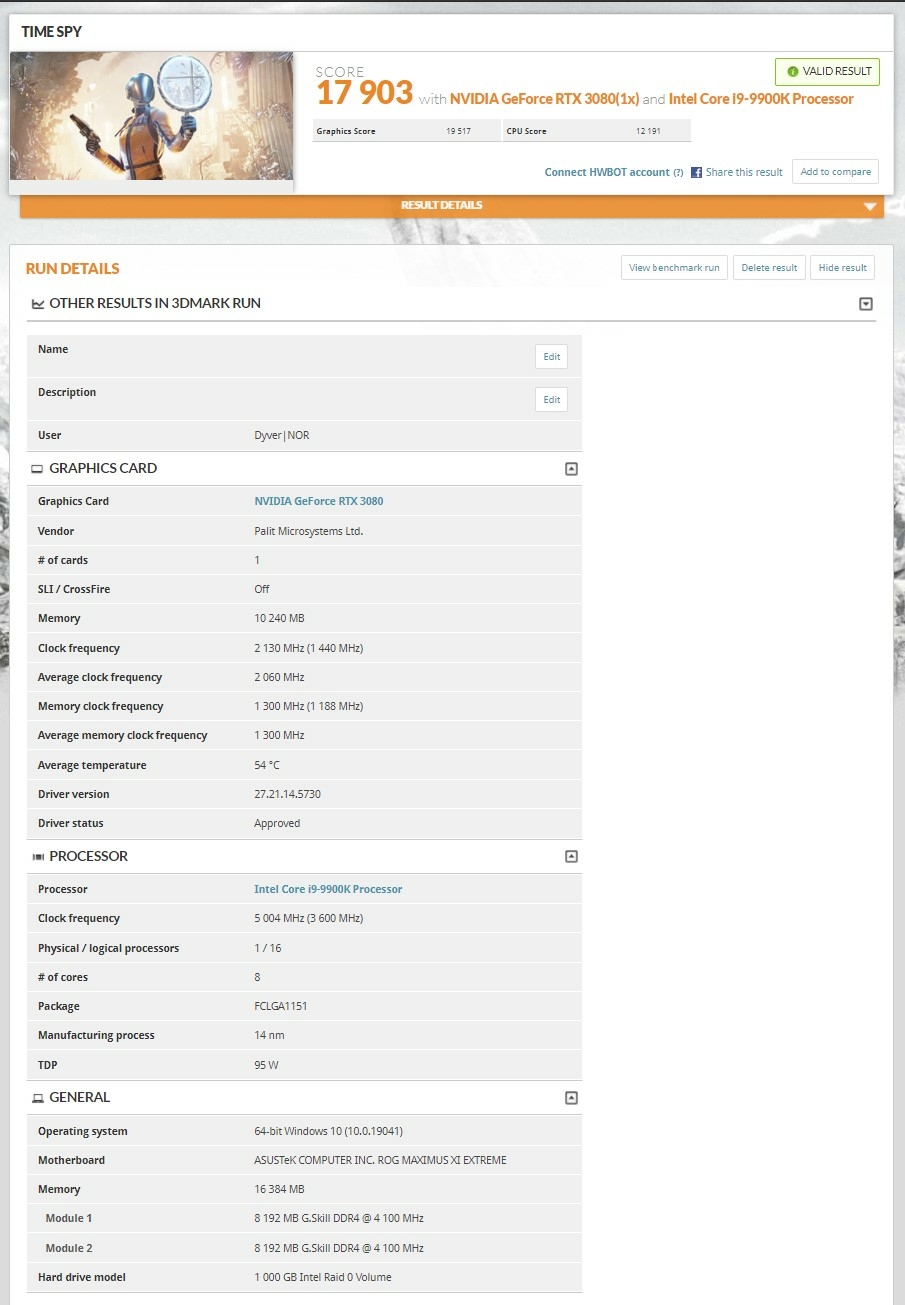Click manufacturing process 14 nm value
905x1305 pixels.
[x=269, y=1036]
